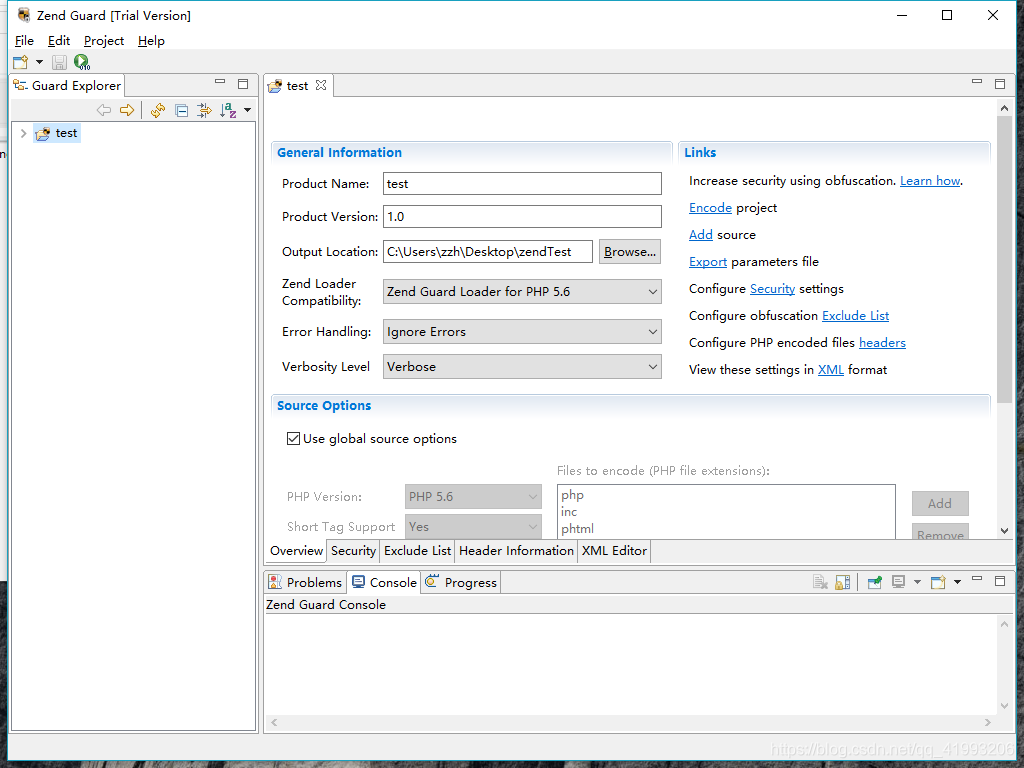Switch to the Header Information tab
This screenshot has height=768, width=1024.
516,551
